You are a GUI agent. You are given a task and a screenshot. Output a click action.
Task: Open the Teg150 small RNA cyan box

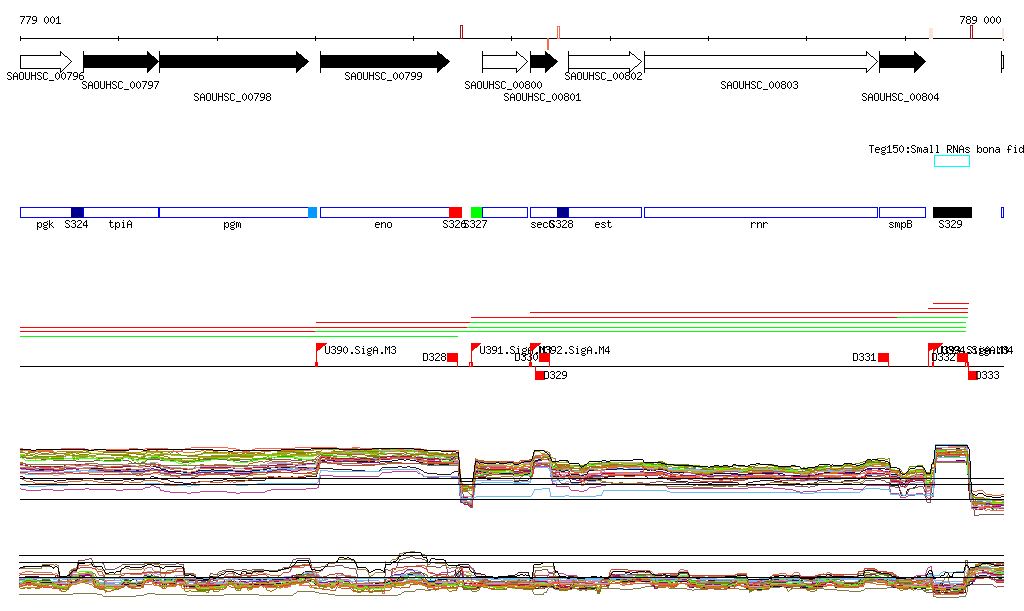tap(951, 161)
